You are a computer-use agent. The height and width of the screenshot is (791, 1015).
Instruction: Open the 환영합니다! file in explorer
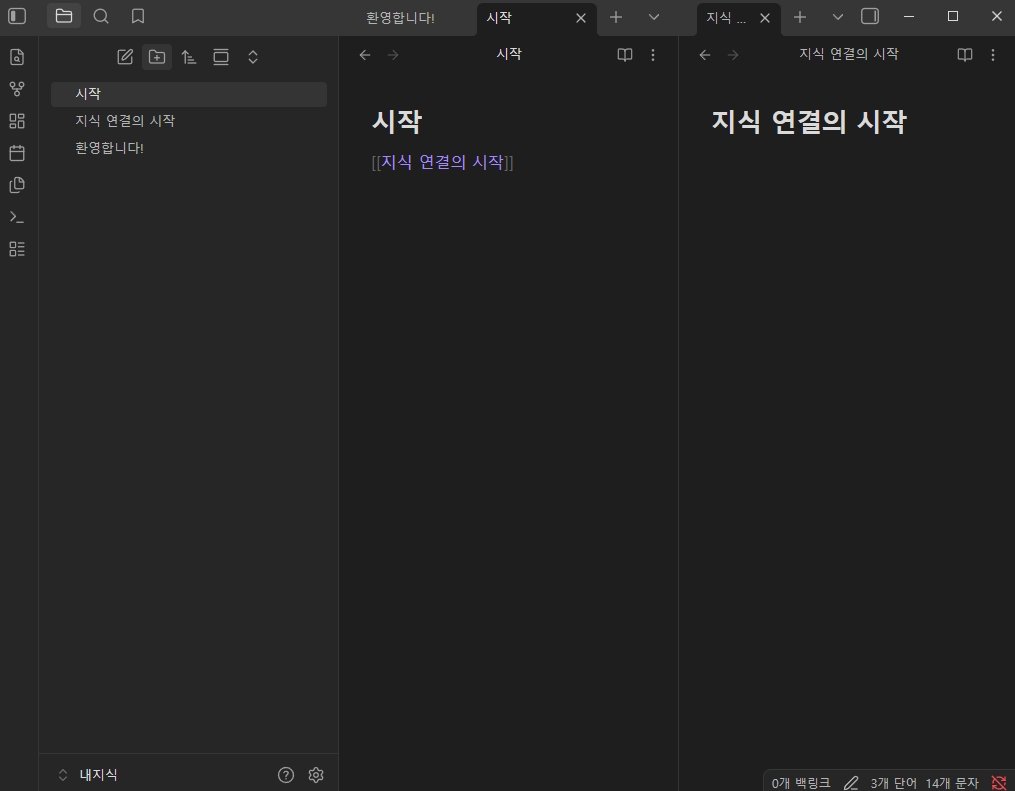(x=189, y=148)
